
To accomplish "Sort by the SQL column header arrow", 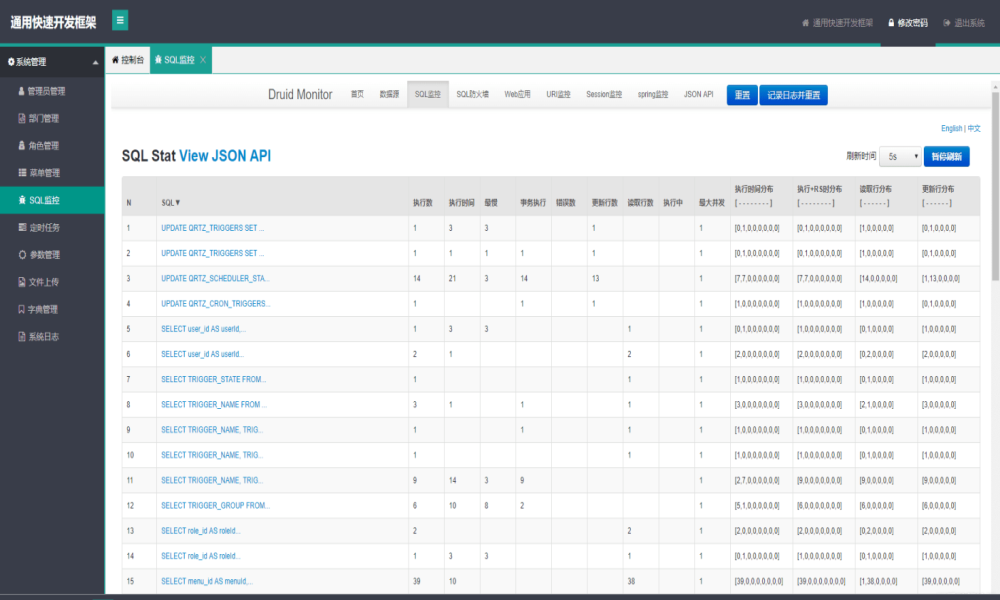I will (171, 203).
